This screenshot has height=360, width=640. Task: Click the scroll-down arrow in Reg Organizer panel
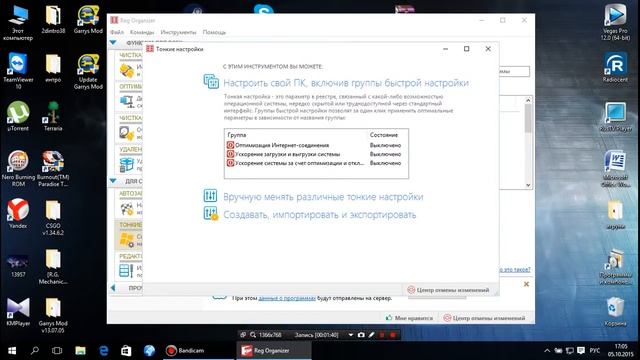[x=528, y=185]
